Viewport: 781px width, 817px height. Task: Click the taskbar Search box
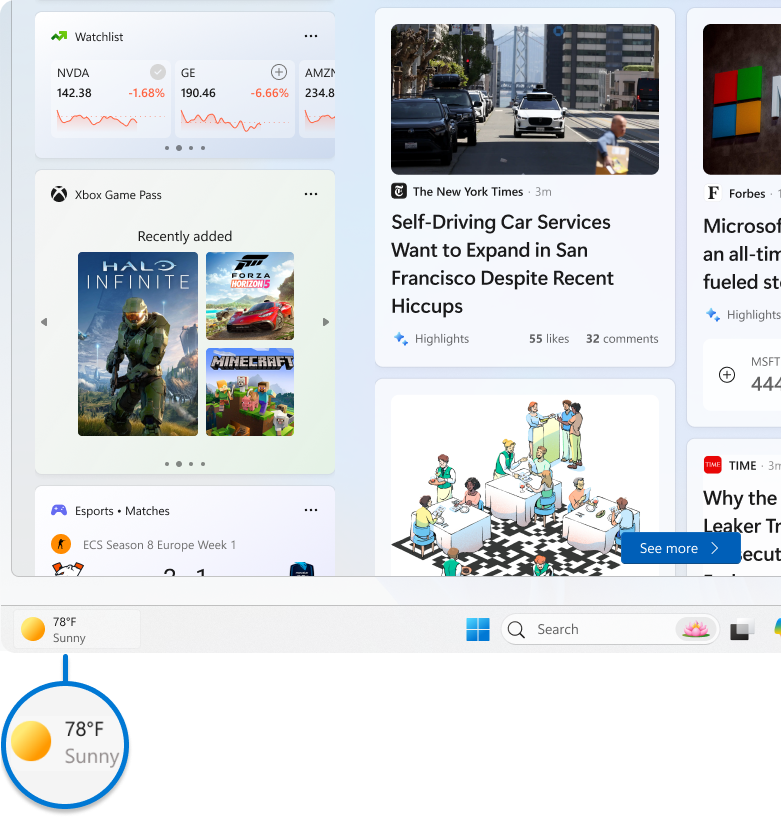[x=590, y=629]
